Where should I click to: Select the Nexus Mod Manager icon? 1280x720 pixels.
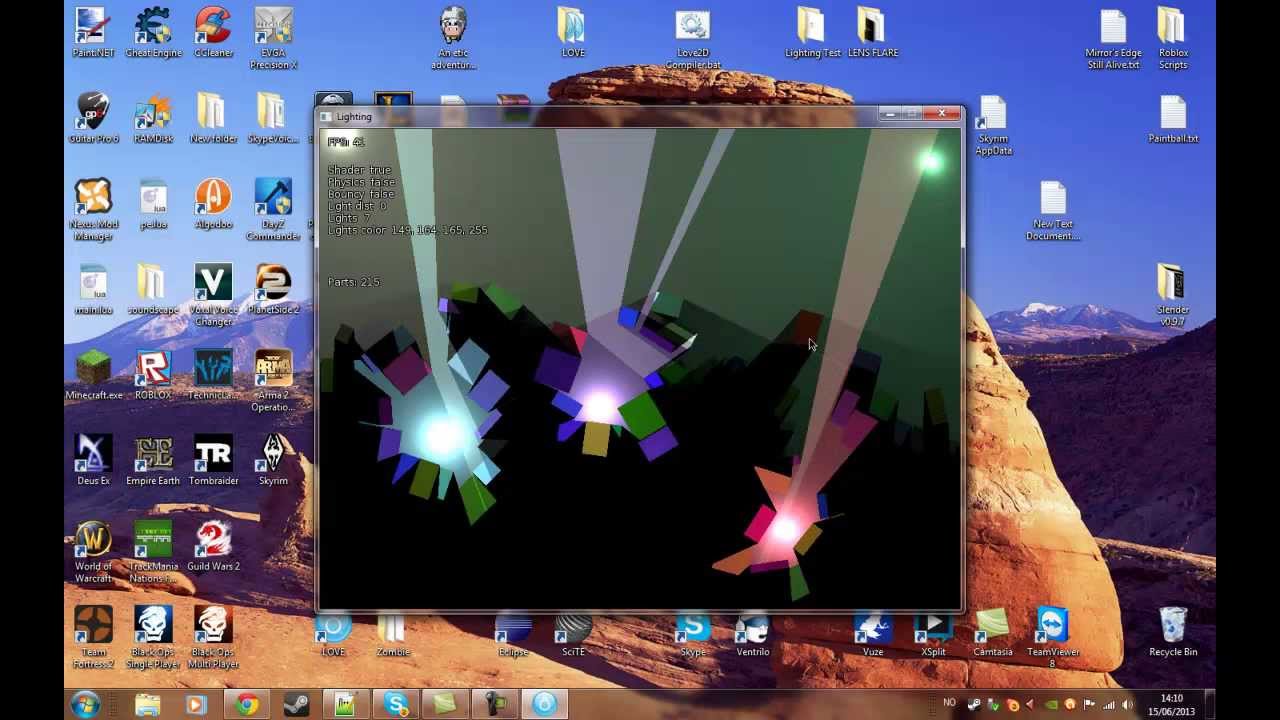coord(93,211)
